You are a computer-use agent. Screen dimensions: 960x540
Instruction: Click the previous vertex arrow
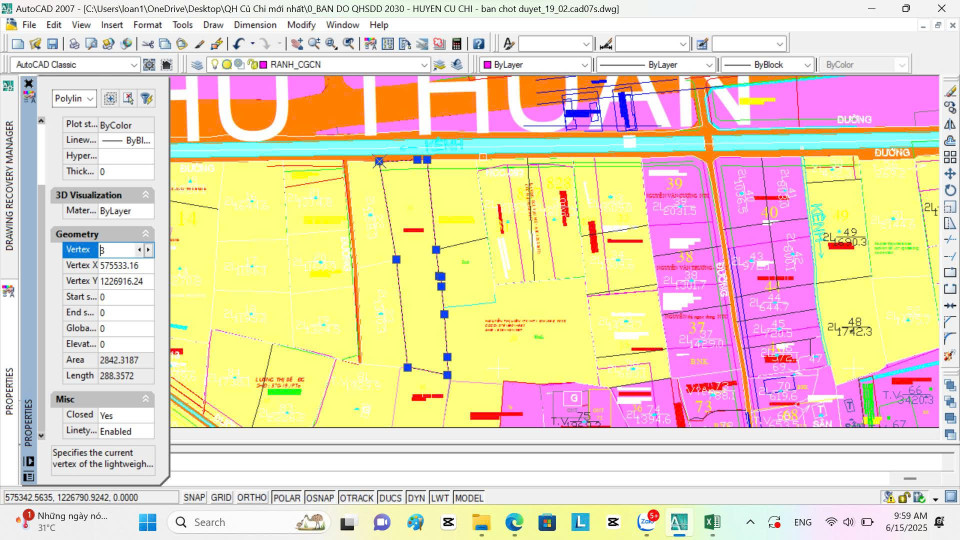coord(140,250)
